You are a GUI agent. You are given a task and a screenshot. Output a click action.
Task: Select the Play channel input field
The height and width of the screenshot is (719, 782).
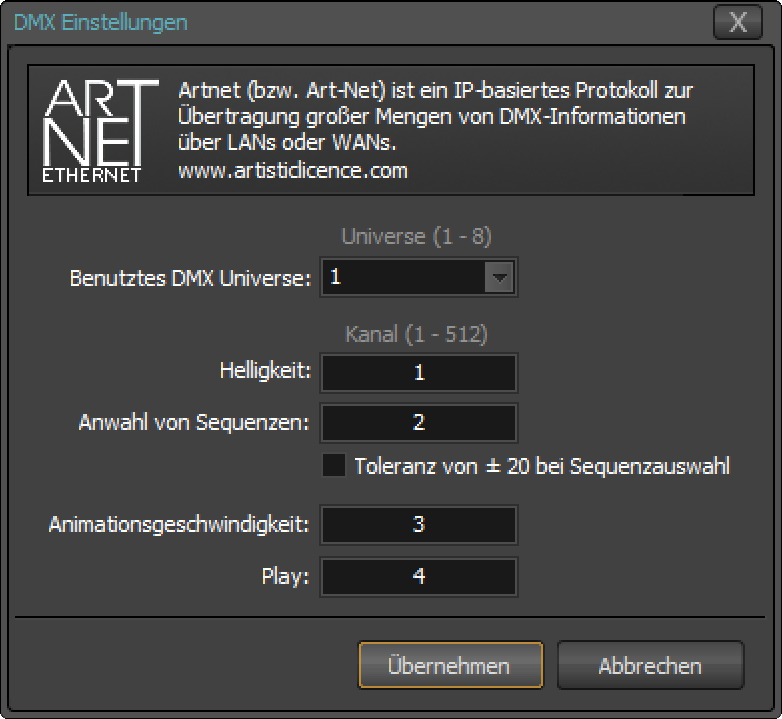418,577
